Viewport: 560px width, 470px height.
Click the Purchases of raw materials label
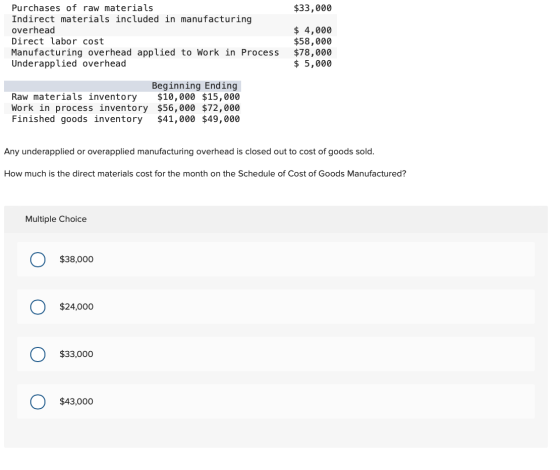pyautogui.click(x=82, y=8)
